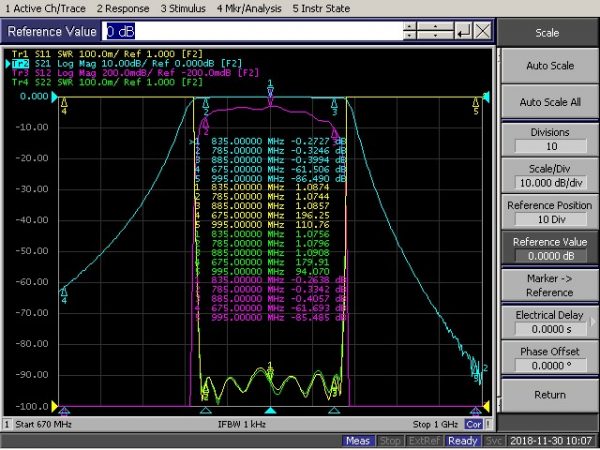
Task: Open the 3 Stimulus menu
Action: pyautogui.click(x=183, y=8)
